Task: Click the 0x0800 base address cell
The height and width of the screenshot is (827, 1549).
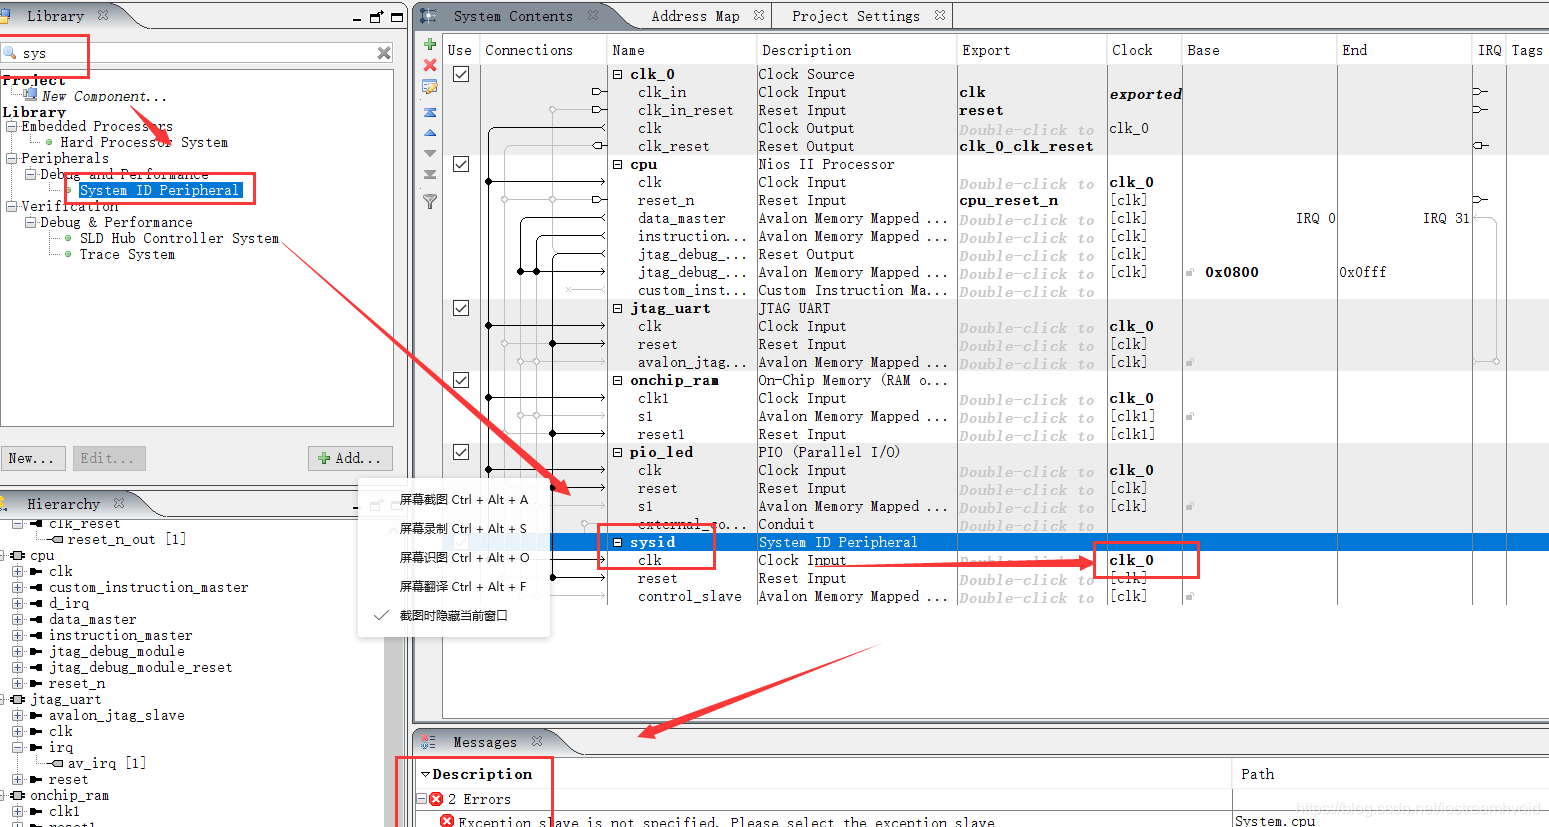Action: tap(1232, 272)
